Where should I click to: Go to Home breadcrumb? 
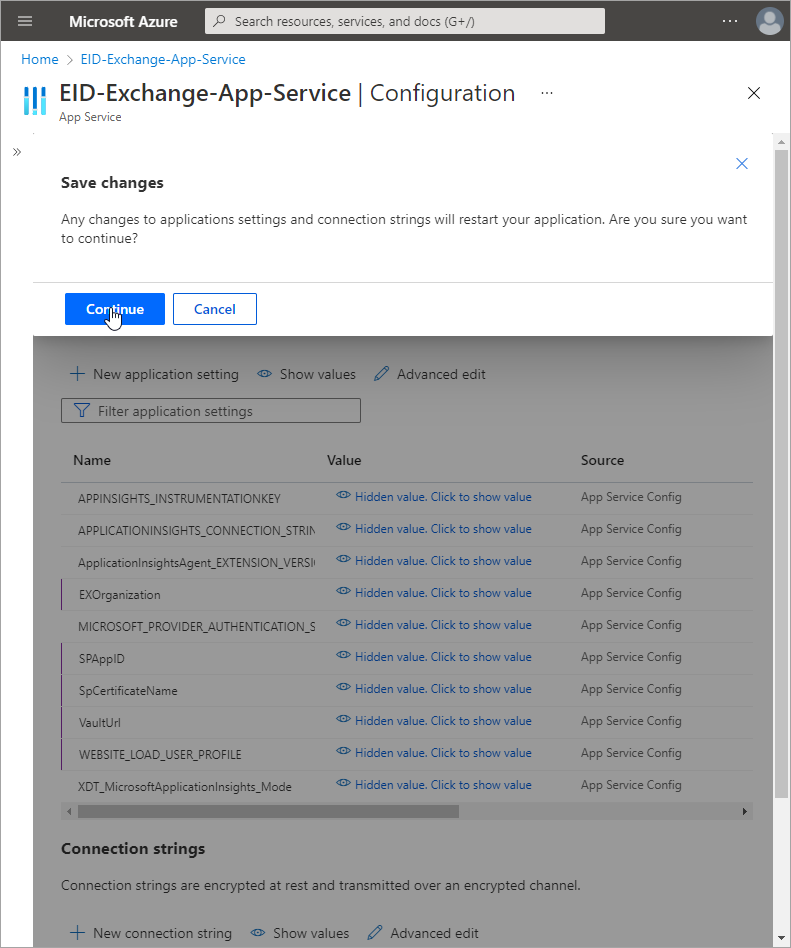(x=40, y=59)
